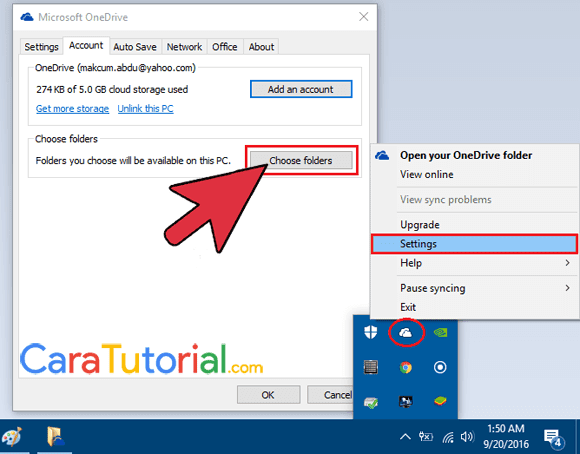
Task: Click the white circle tray icon
Action: click(x=440, y=367)
